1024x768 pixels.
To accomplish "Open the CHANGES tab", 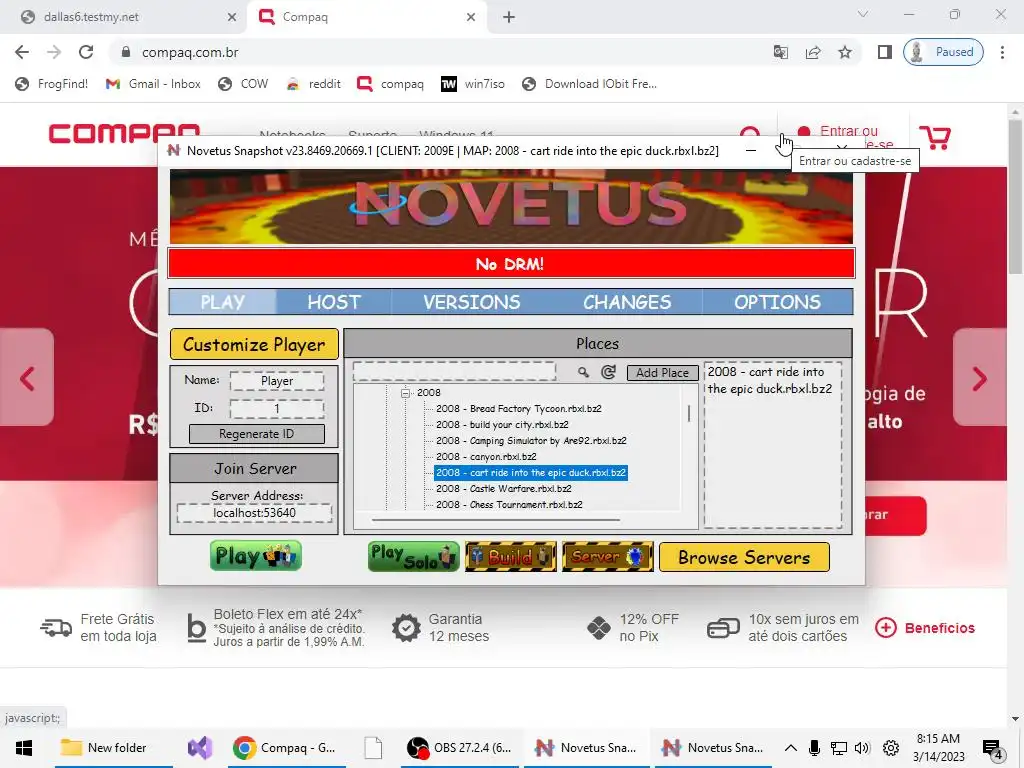I will [x=627, y=302].
